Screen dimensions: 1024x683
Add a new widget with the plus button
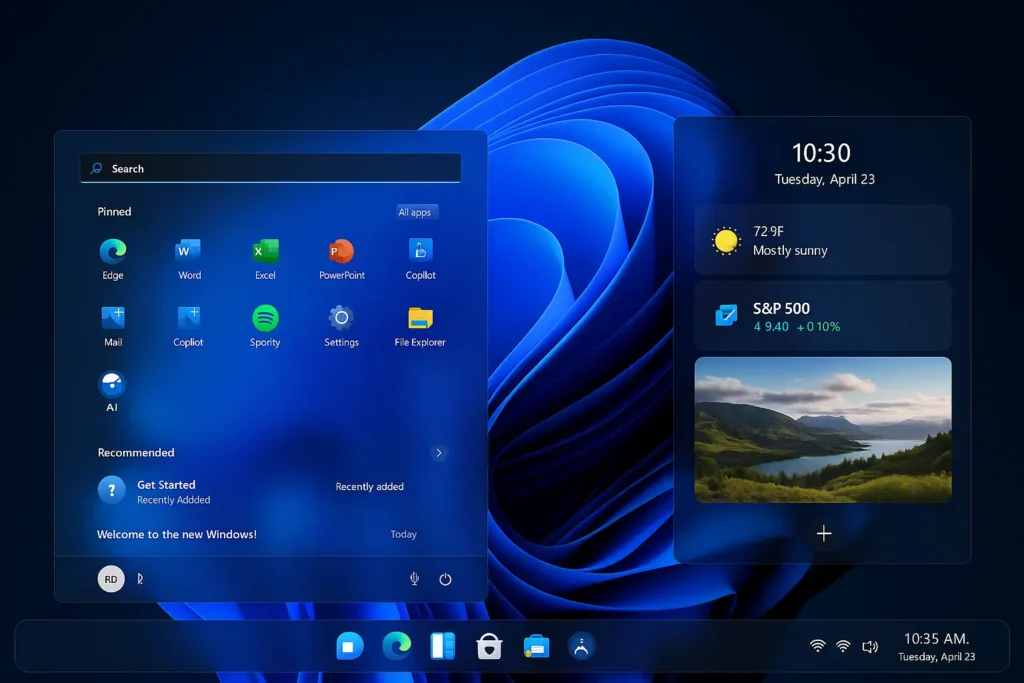click(823, 533)
